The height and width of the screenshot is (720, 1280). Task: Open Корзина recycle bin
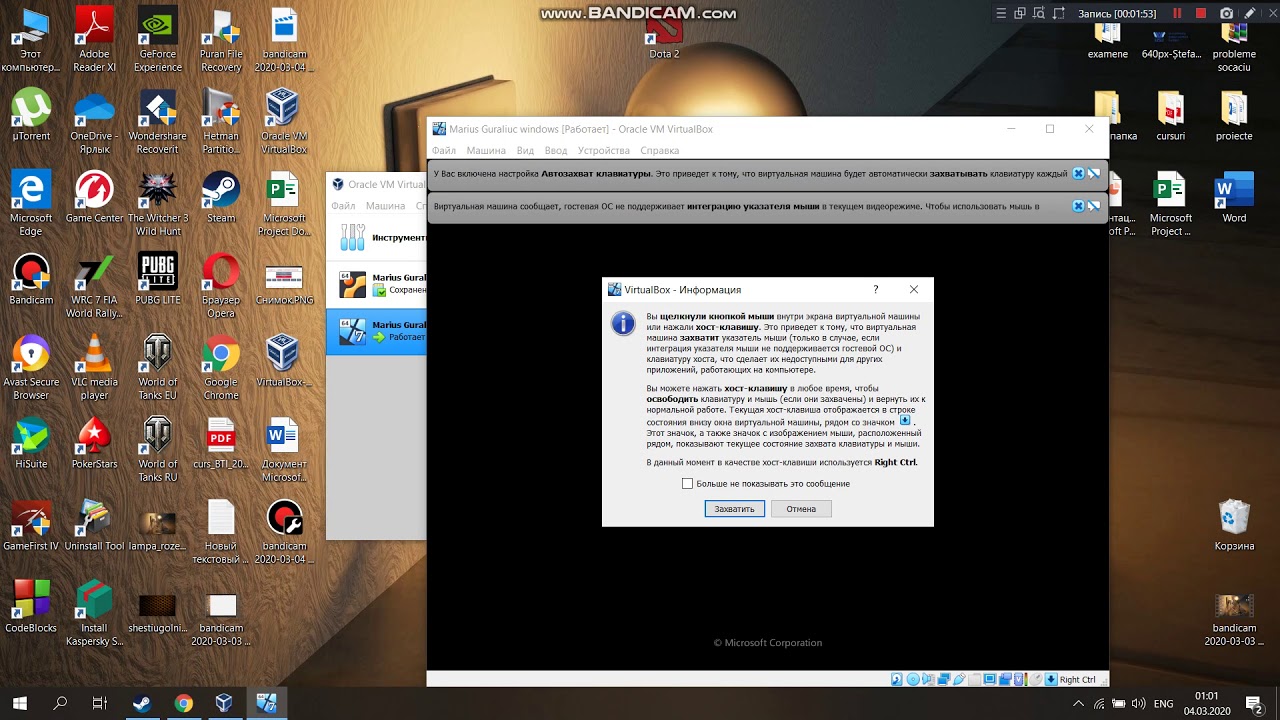(x=1234, y=525)
